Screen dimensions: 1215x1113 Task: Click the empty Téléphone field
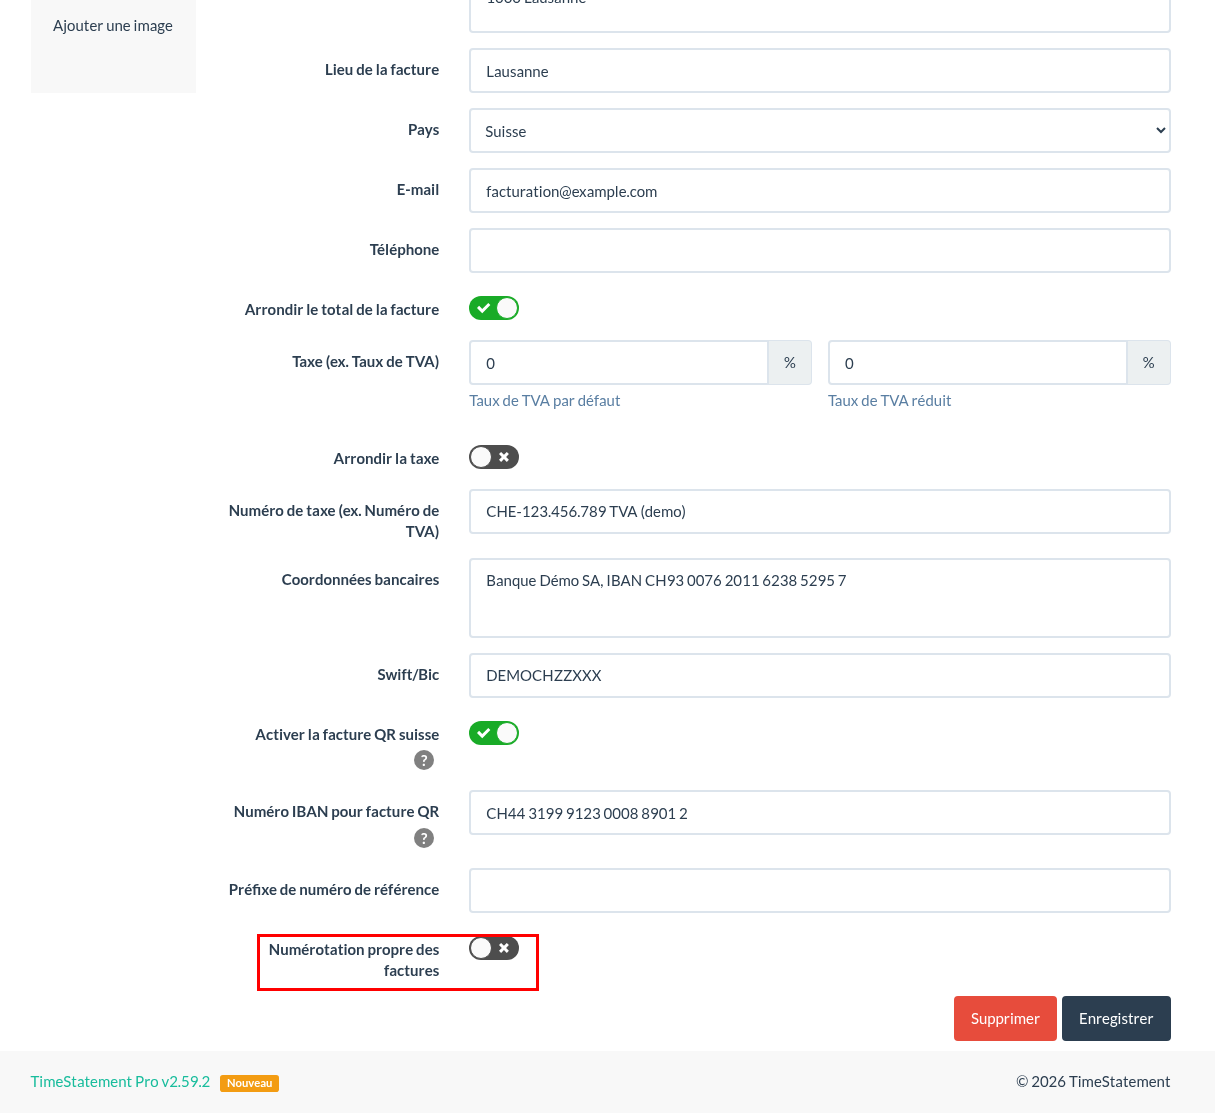pyautogui.click(x=820, y=251)
